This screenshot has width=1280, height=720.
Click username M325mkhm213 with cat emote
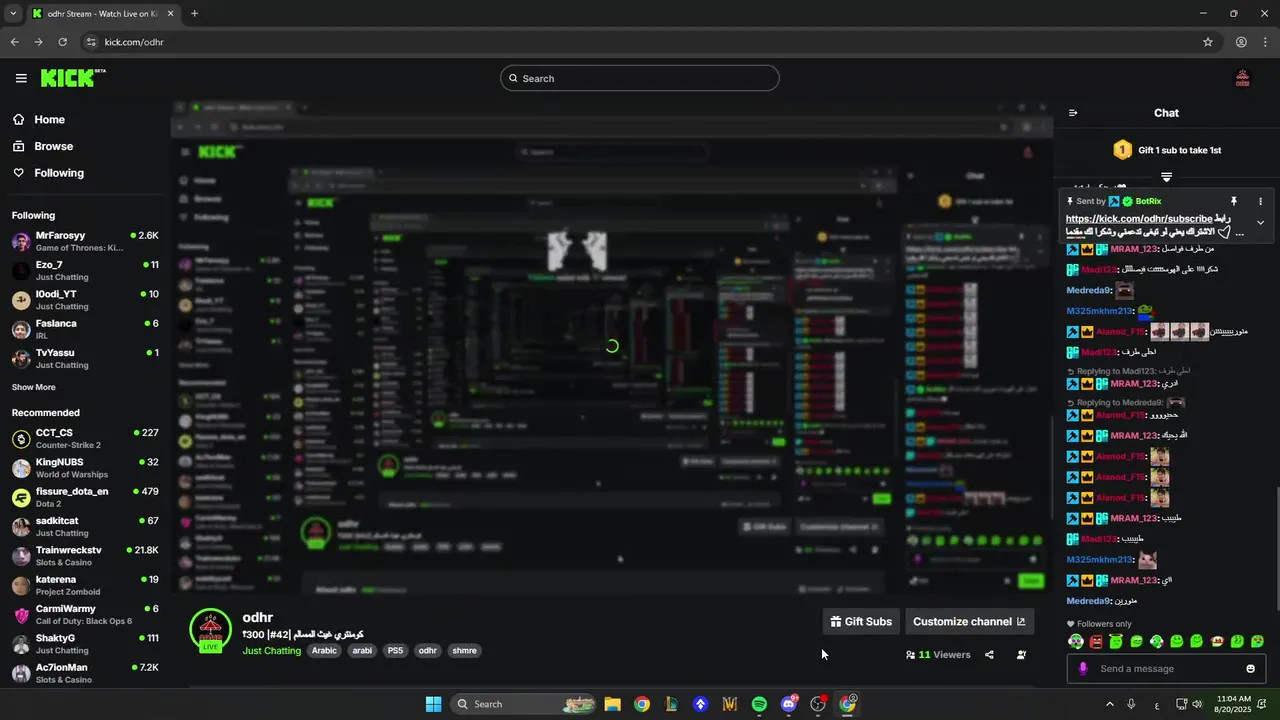click(x=1099, y=560)
